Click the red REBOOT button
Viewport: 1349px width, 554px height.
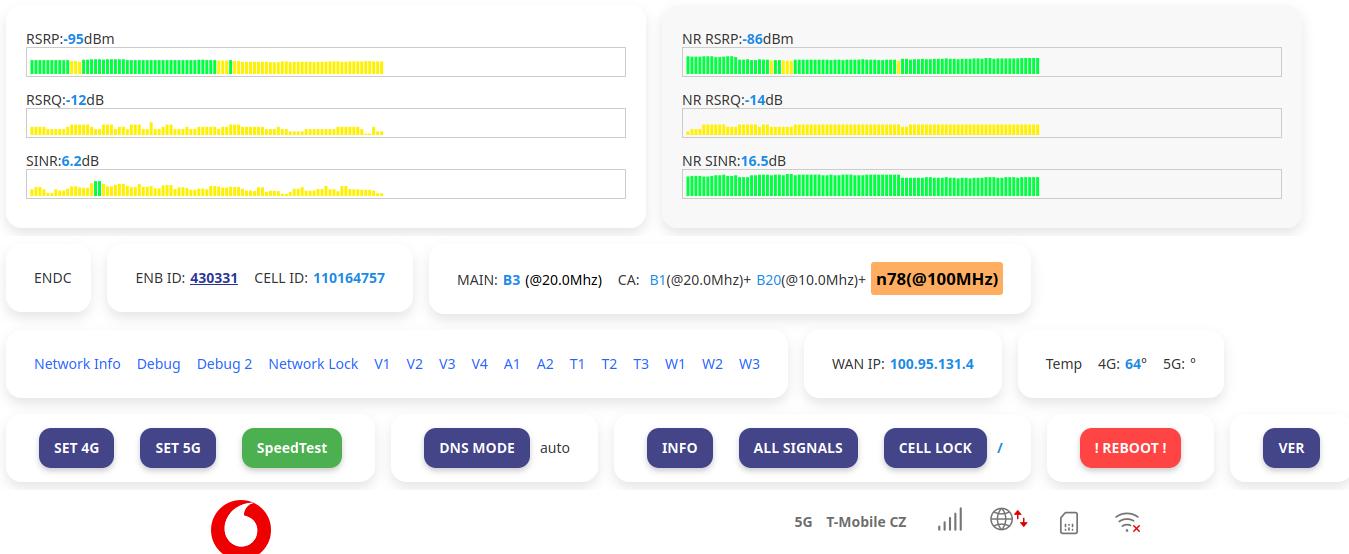(1130, 448)
